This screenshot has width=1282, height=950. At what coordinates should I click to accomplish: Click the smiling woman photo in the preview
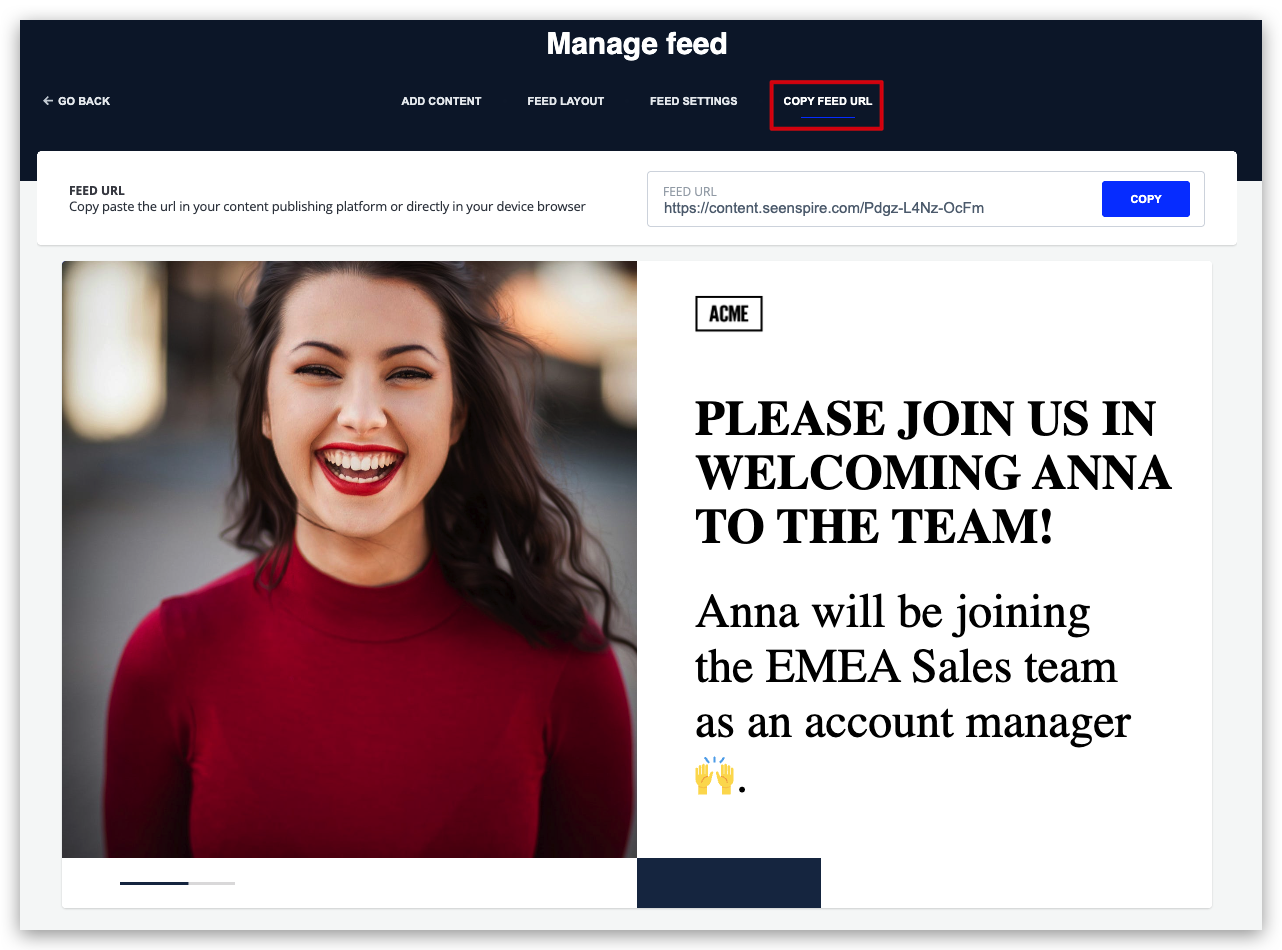pos(349,559)
